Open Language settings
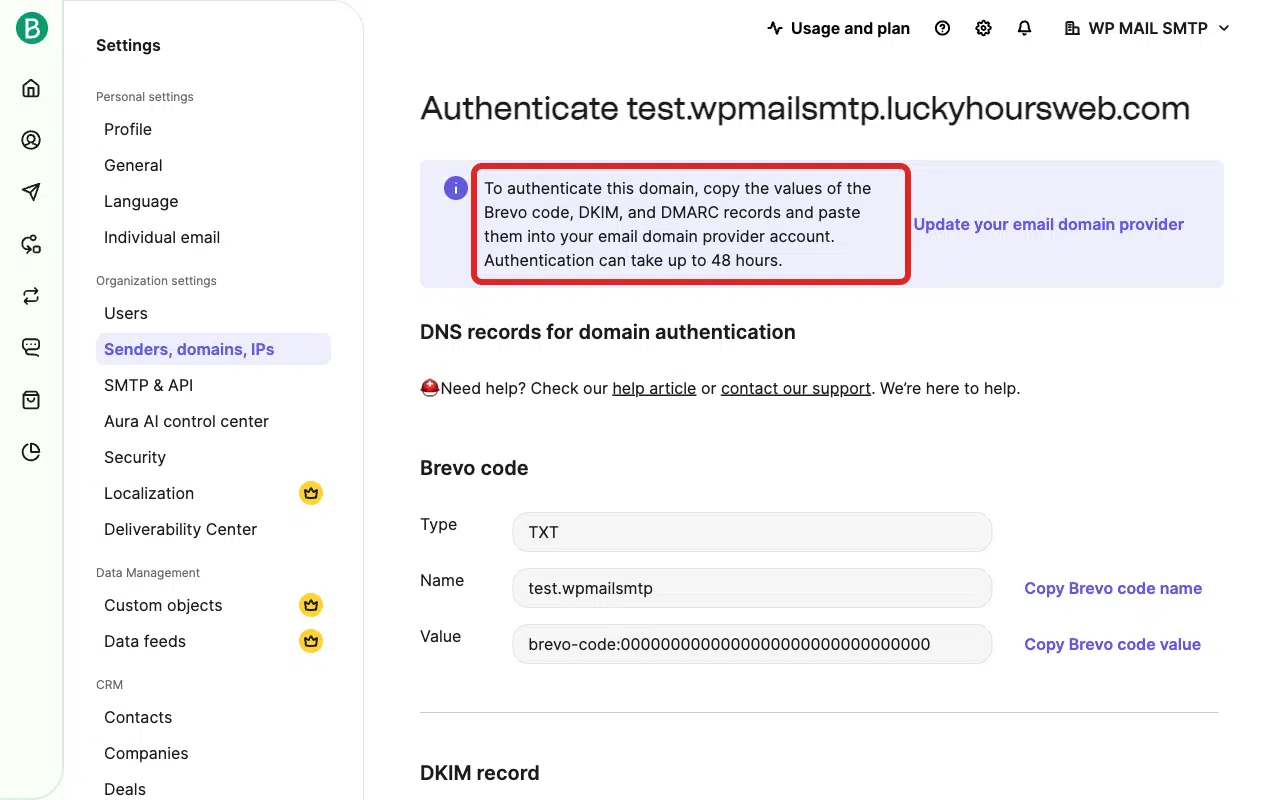Viewport: 1280px width, 800px height. point(141,201)
